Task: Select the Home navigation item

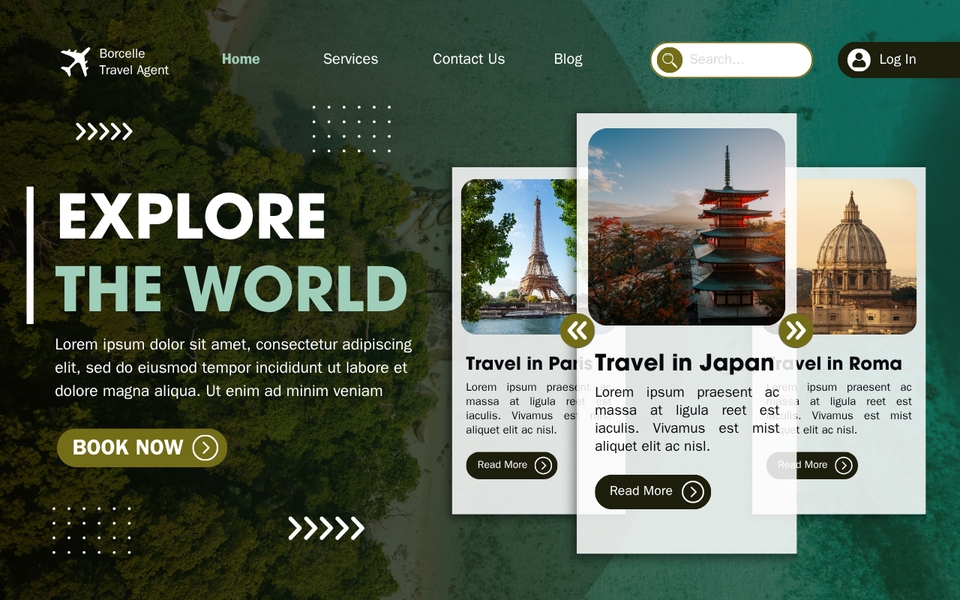Action: (240, 59)
